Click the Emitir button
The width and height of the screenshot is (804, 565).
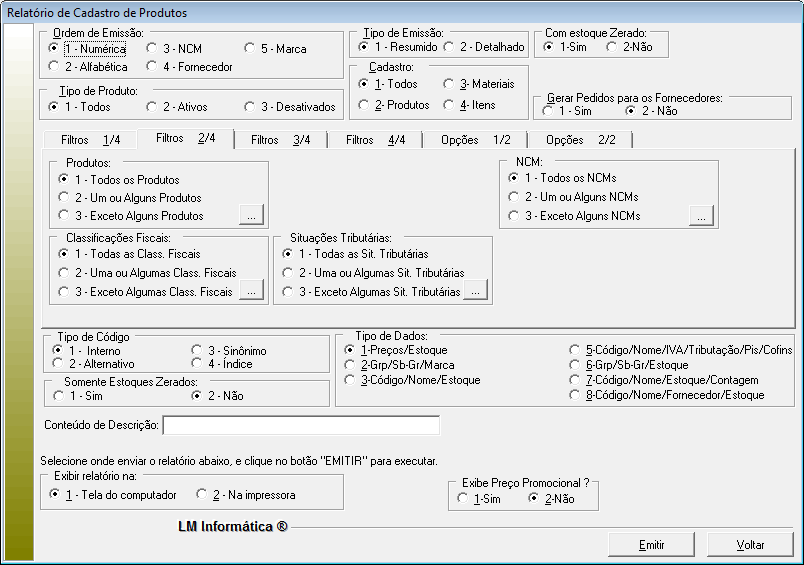click(651, 545)
